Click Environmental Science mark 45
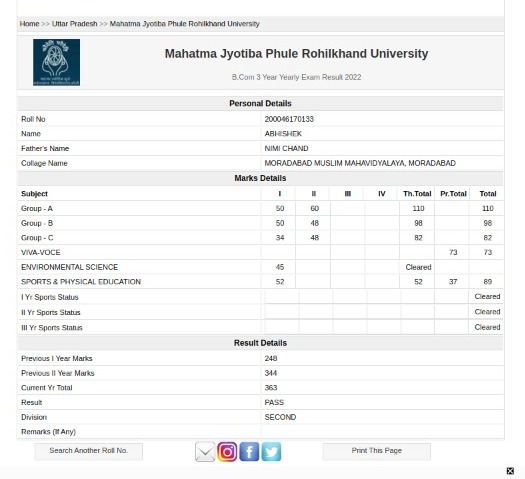 (x=280, y=267)
